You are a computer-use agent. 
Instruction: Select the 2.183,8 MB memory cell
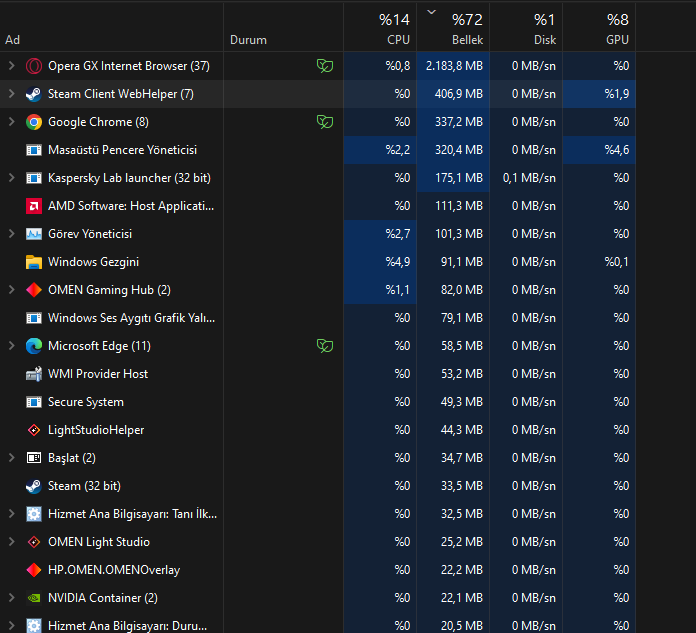click(453, 66)
